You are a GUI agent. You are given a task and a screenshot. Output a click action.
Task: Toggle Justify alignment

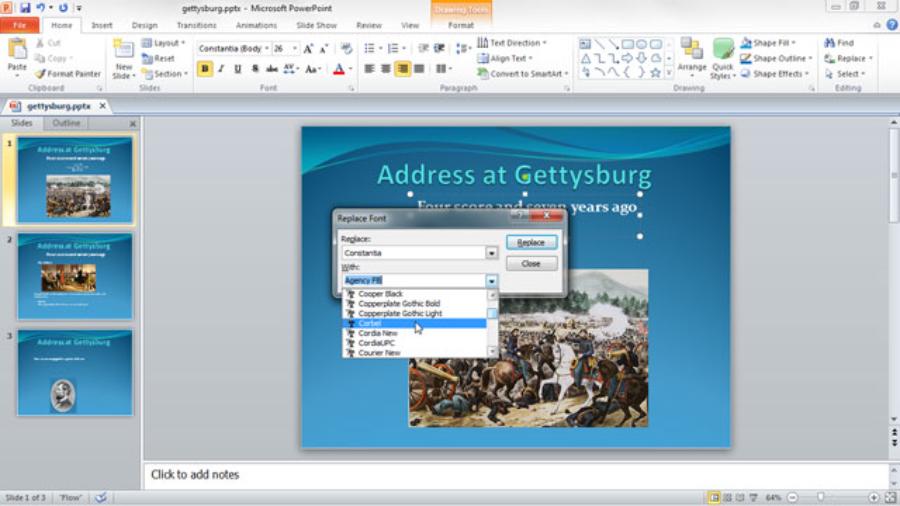420,69
